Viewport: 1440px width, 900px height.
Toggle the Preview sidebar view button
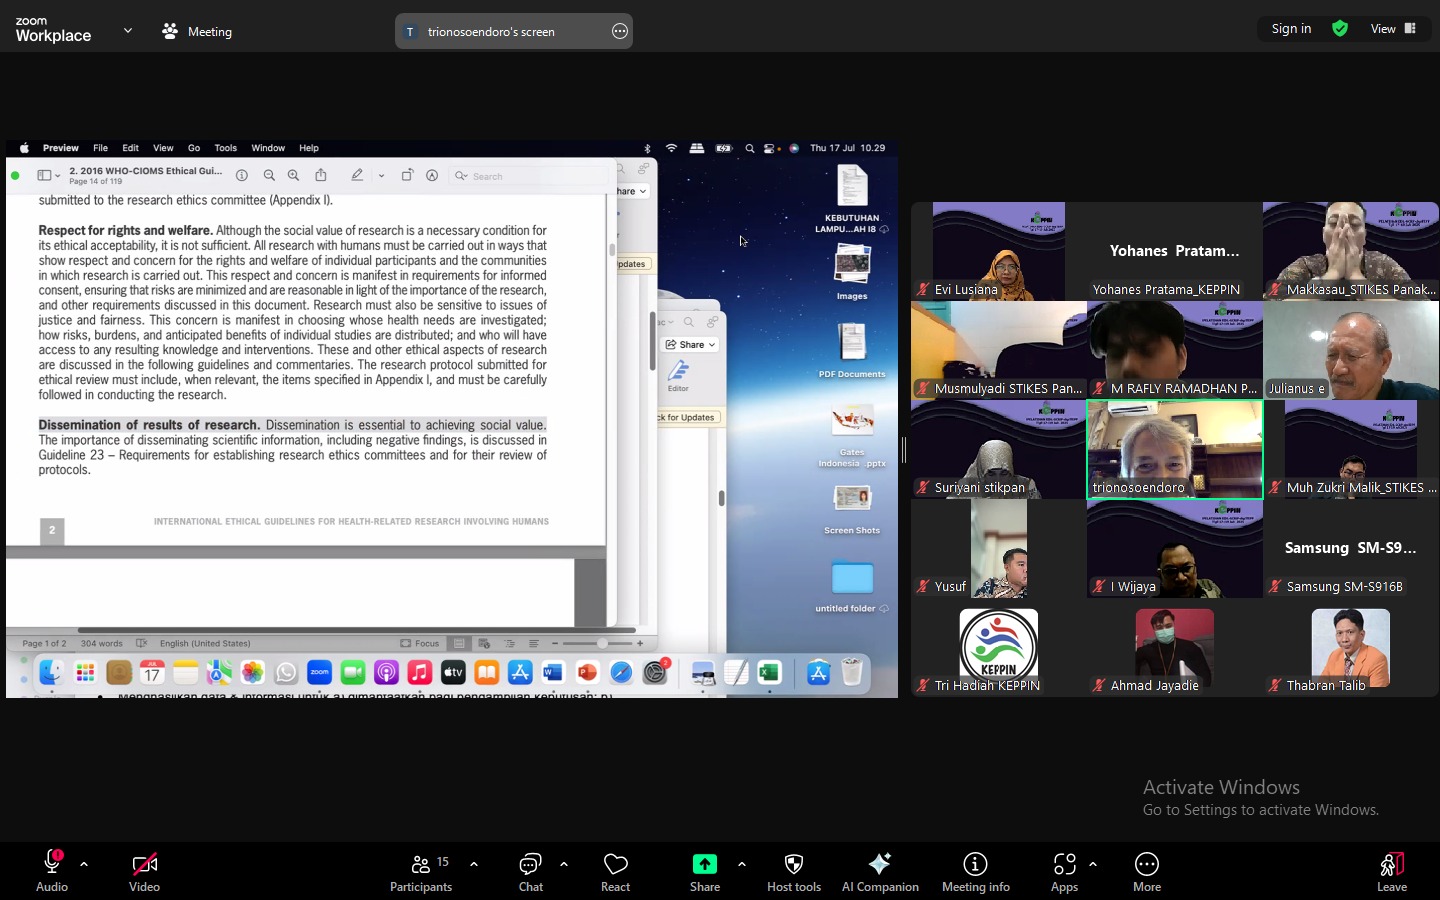point(44,176)
